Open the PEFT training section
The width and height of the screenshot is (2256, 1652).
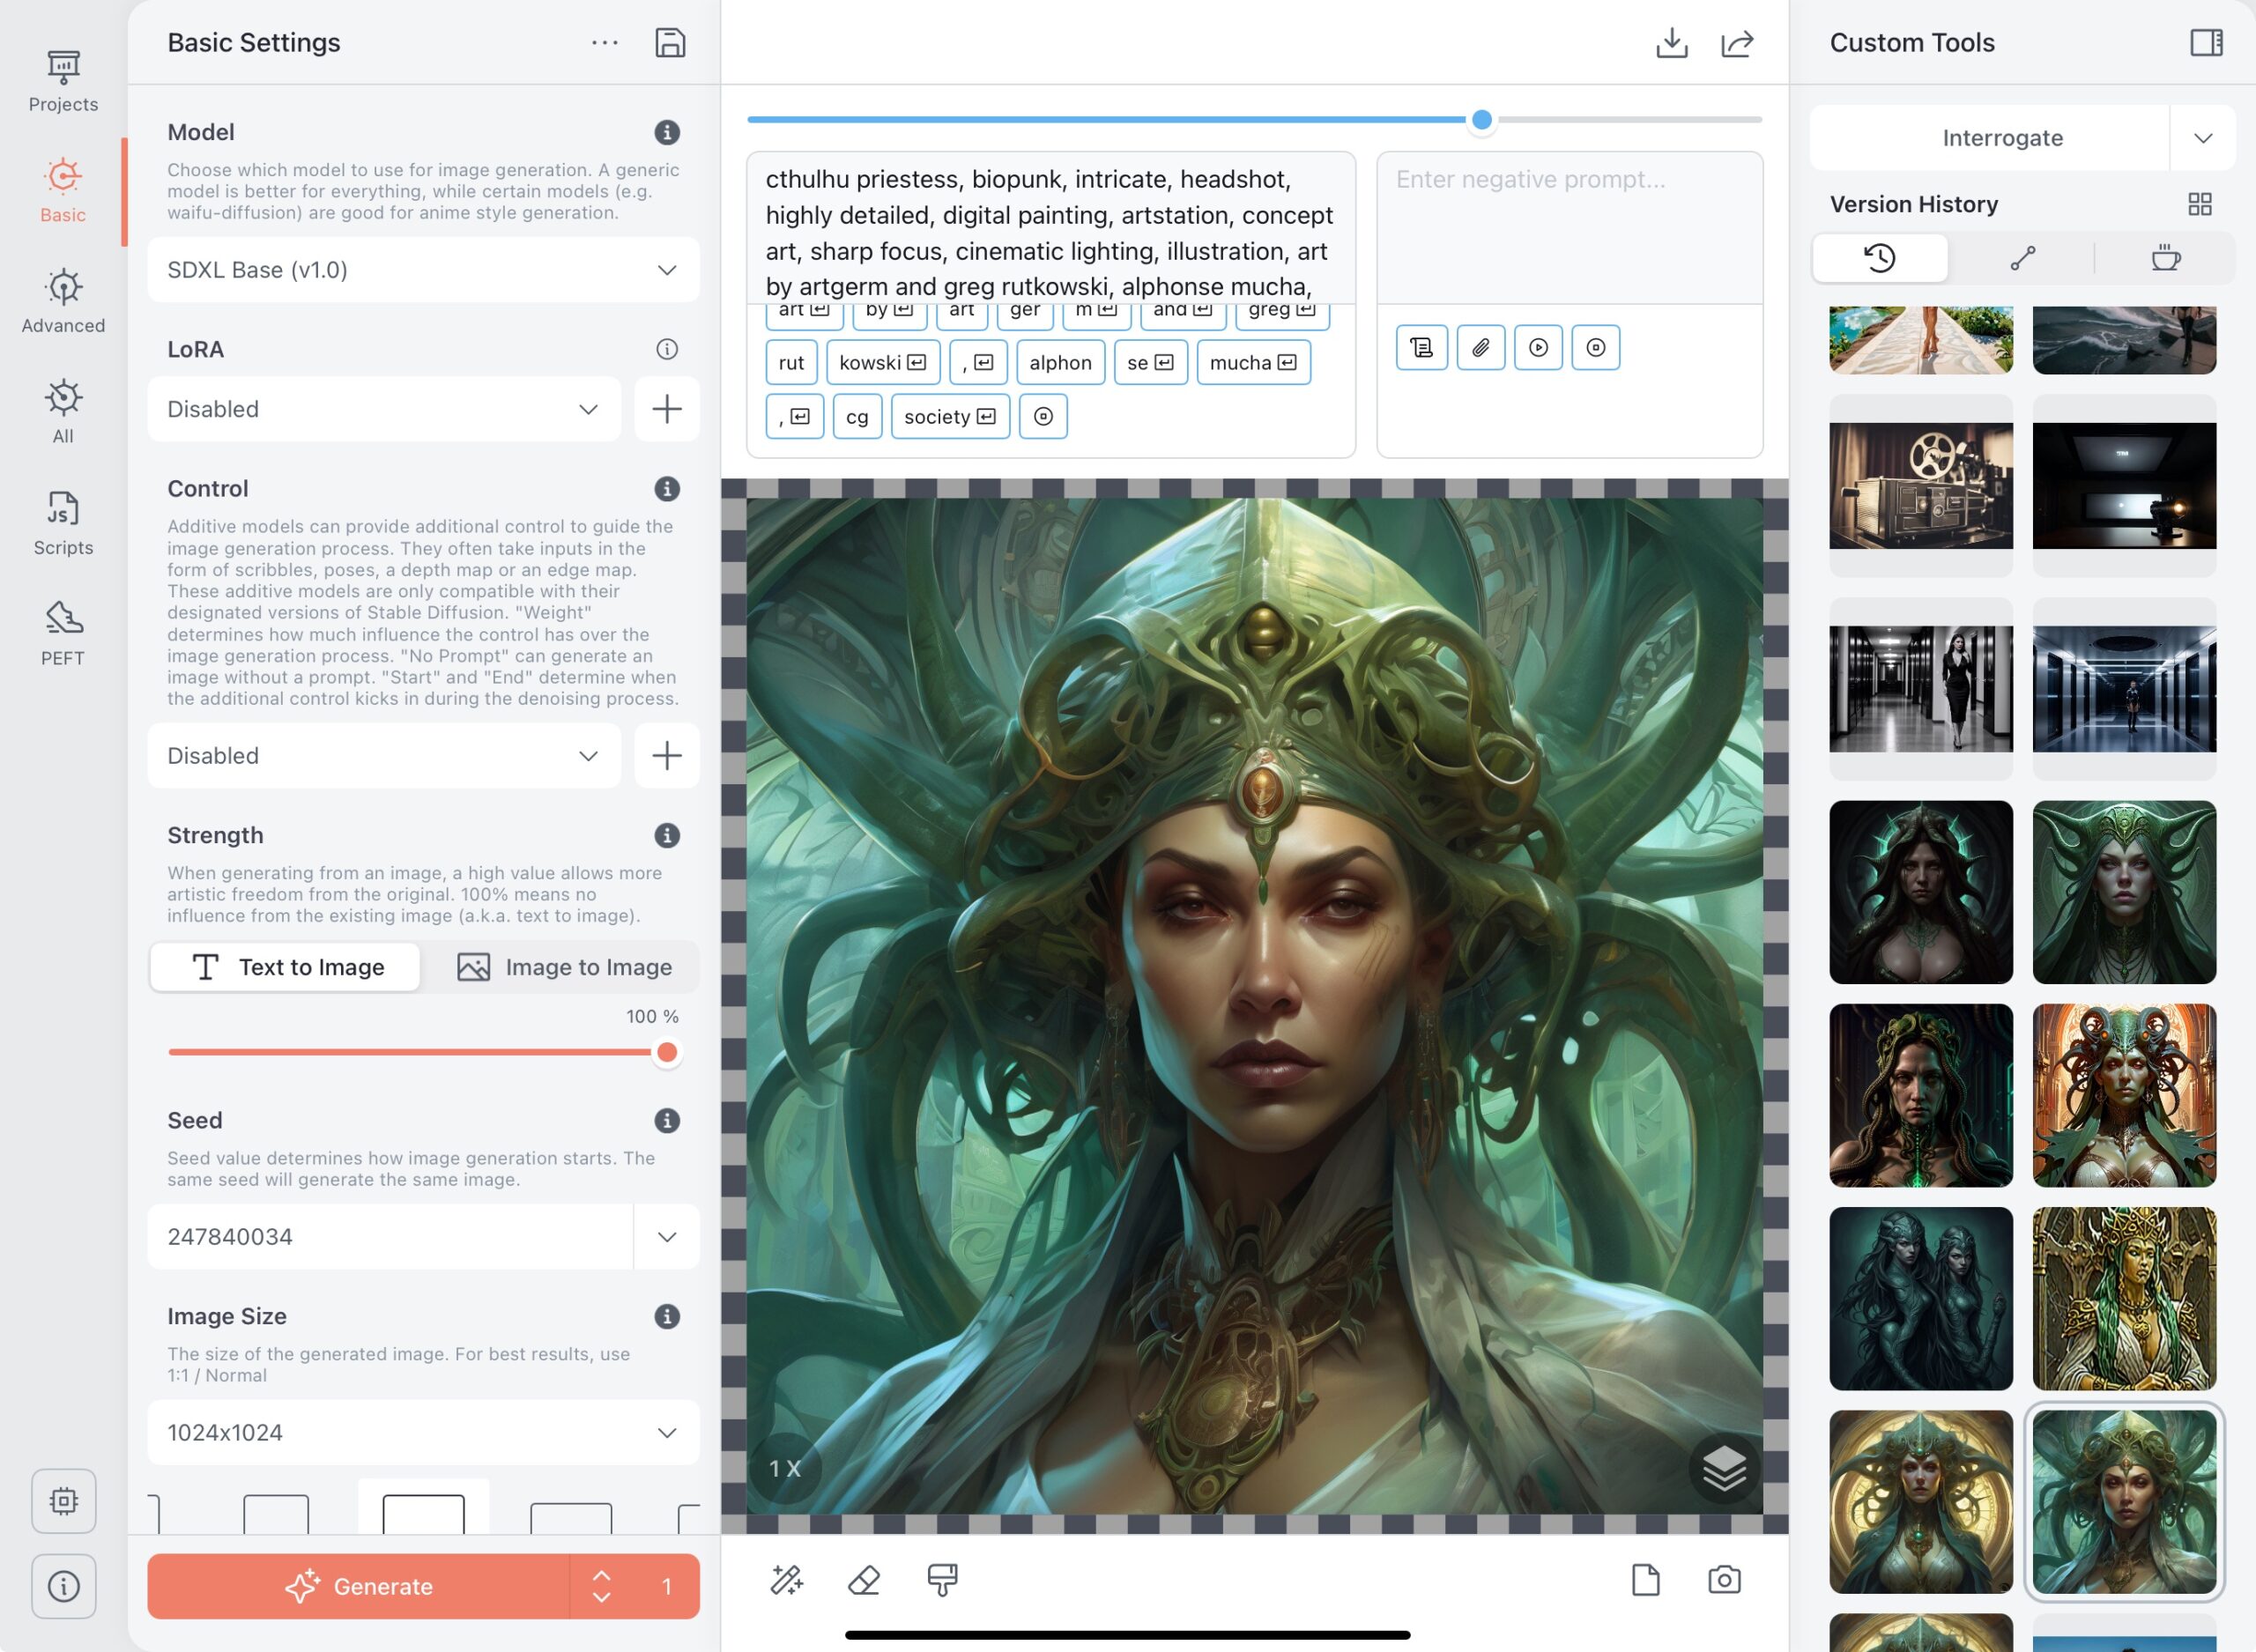pos(63,633)
